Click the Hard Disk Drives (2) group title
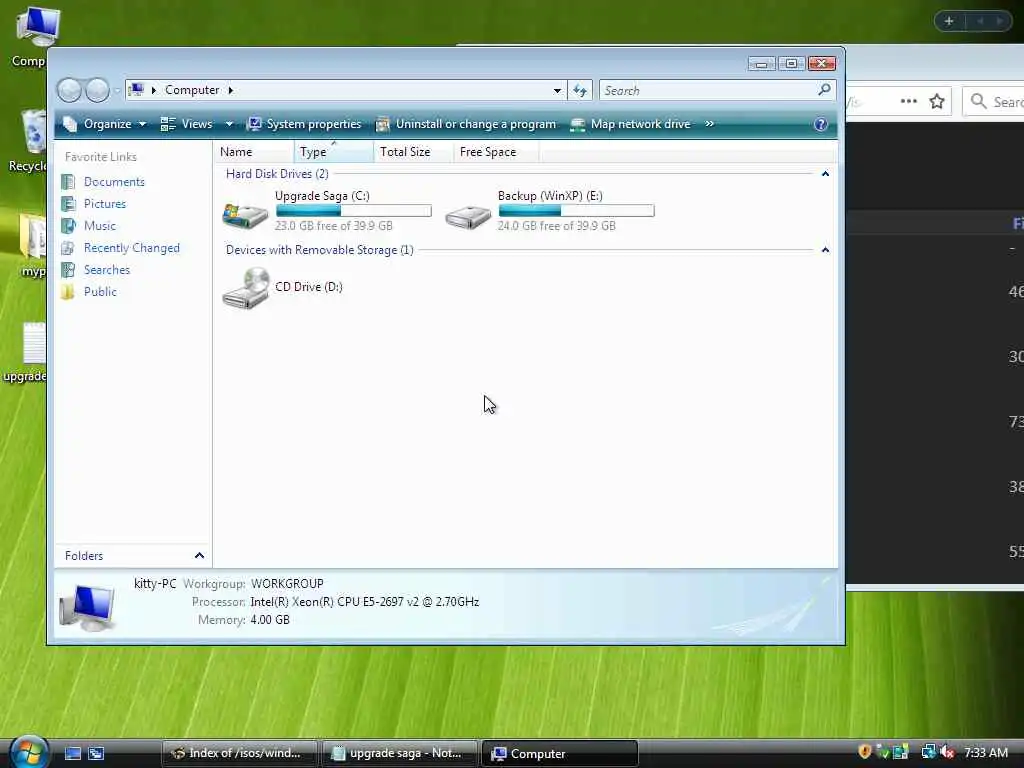The image size is (1024, 768). click(x=277, y=174)
